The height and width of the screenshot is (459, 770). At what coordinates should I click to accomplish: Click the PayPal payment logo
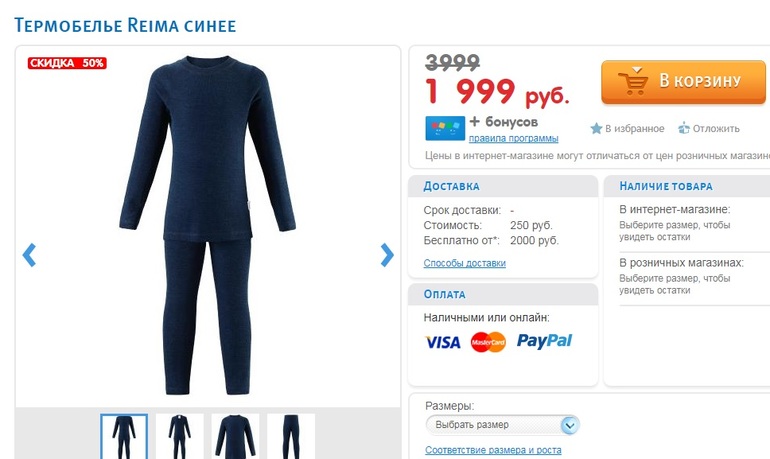[544, 341]
